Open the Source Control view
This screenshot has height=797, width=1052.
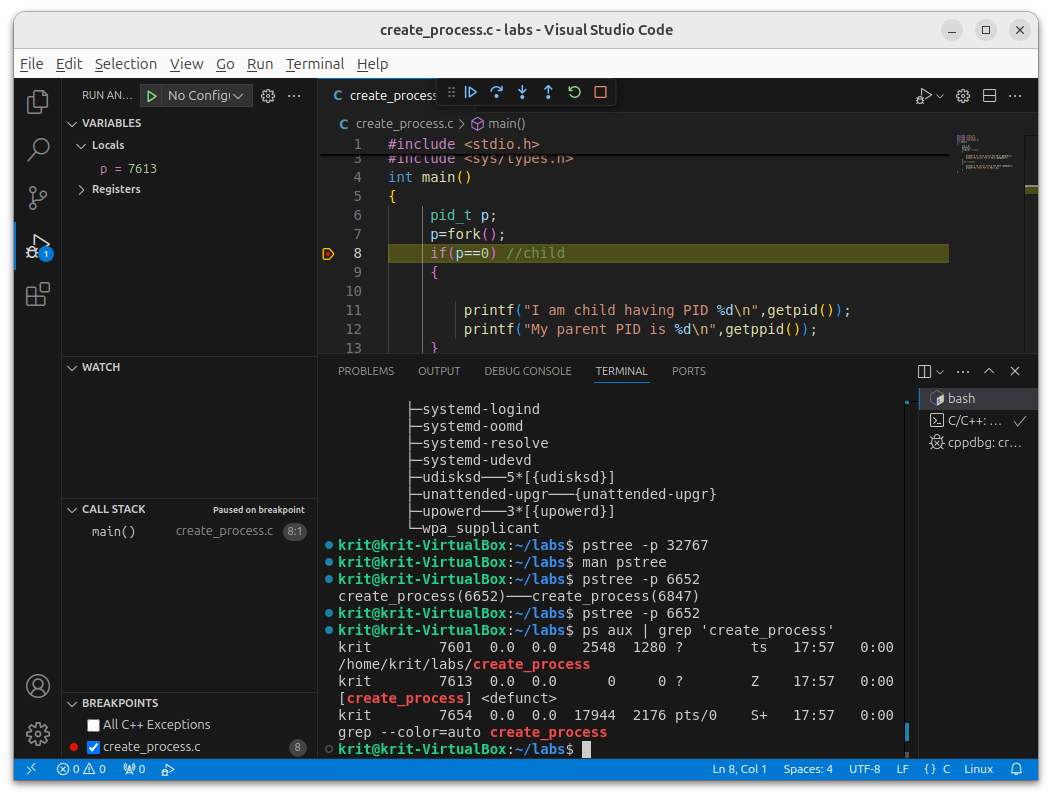38,197
